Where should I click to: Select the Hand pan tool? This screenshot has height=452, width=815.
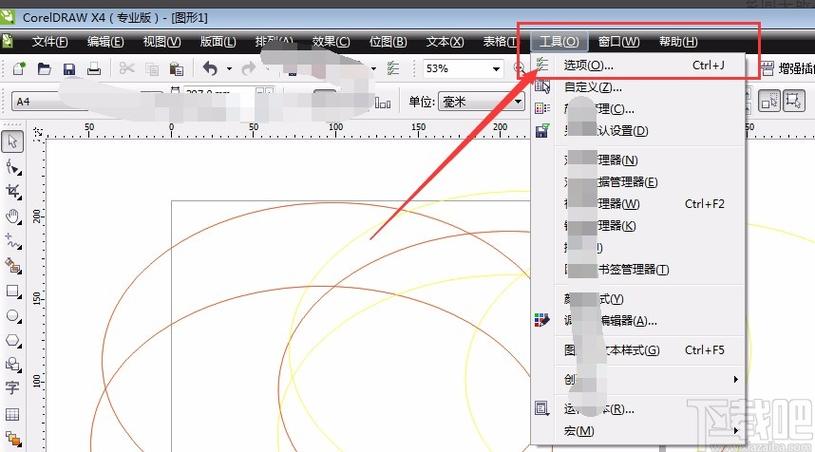click(13, 216)
